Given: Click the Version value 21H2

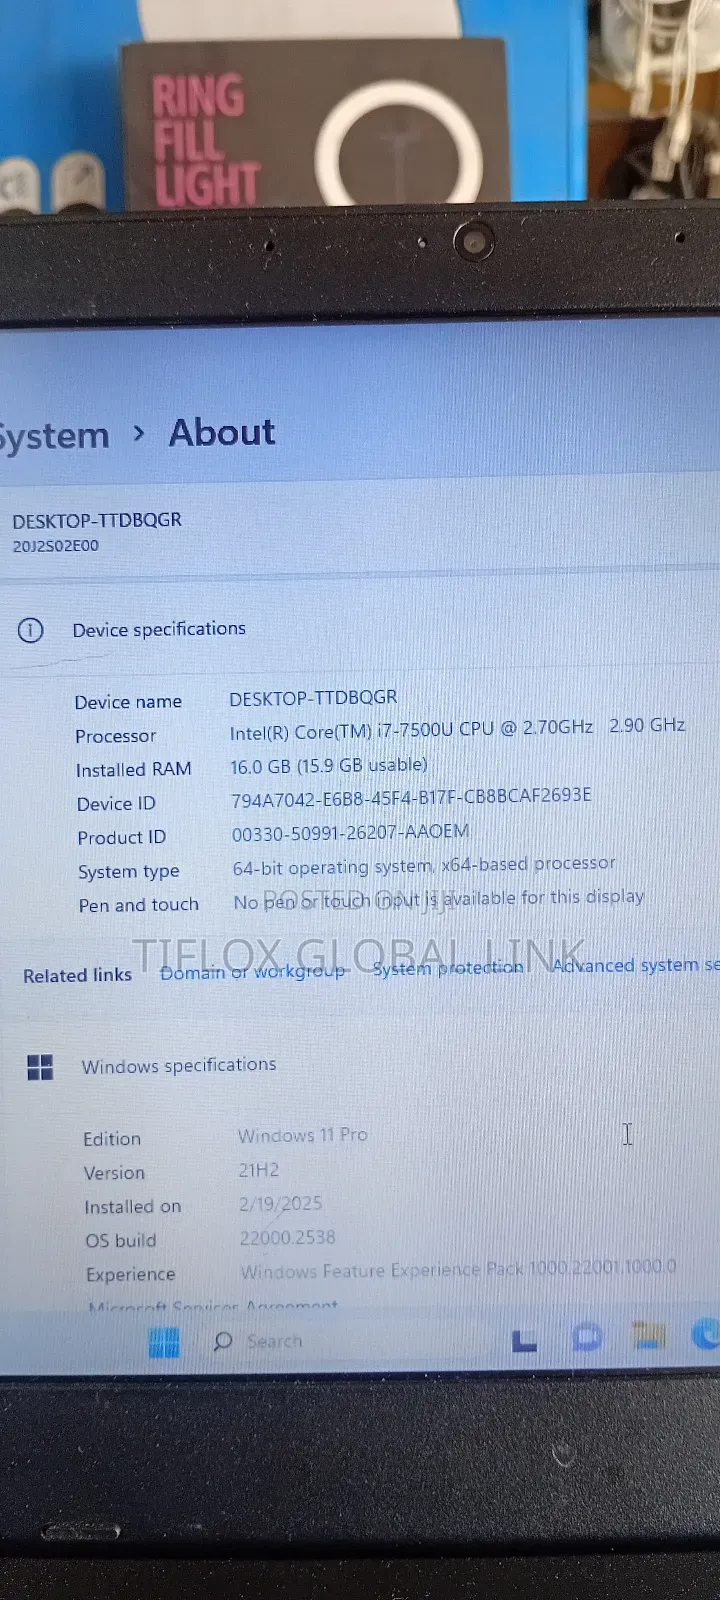Looking at the screenshot, I should (259, 1169).
